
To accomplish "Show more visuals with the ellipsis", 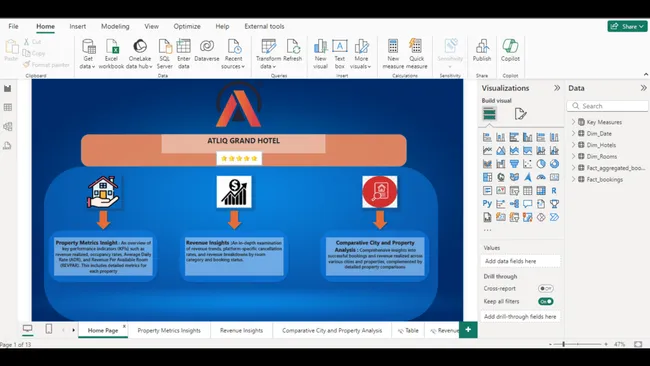I will pyautogui.click(x=487, y=229).
